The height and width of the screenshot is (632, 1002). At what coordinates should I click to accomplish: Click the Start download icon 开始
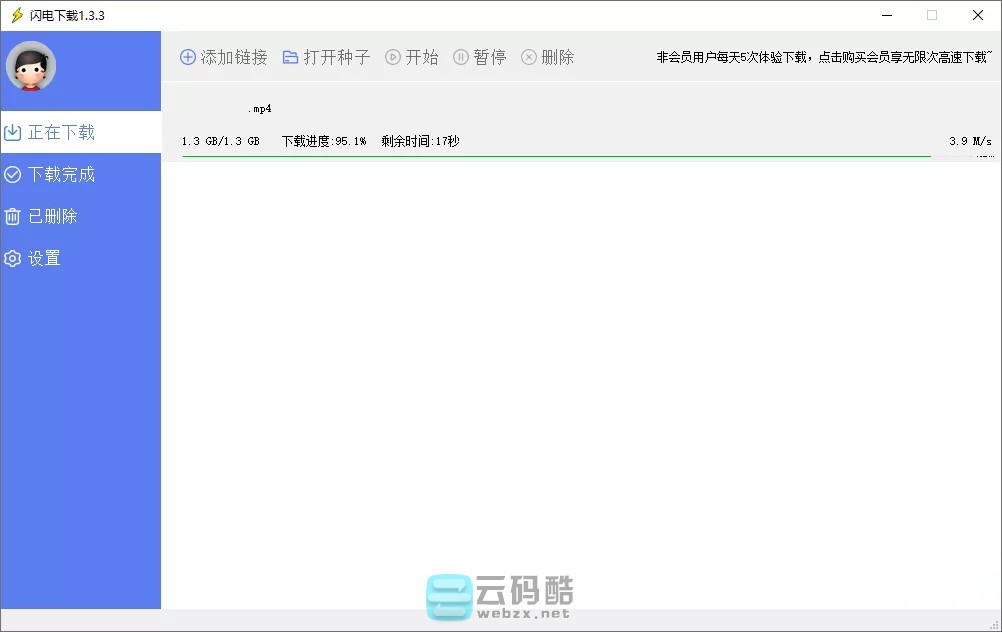pos(392,57)
